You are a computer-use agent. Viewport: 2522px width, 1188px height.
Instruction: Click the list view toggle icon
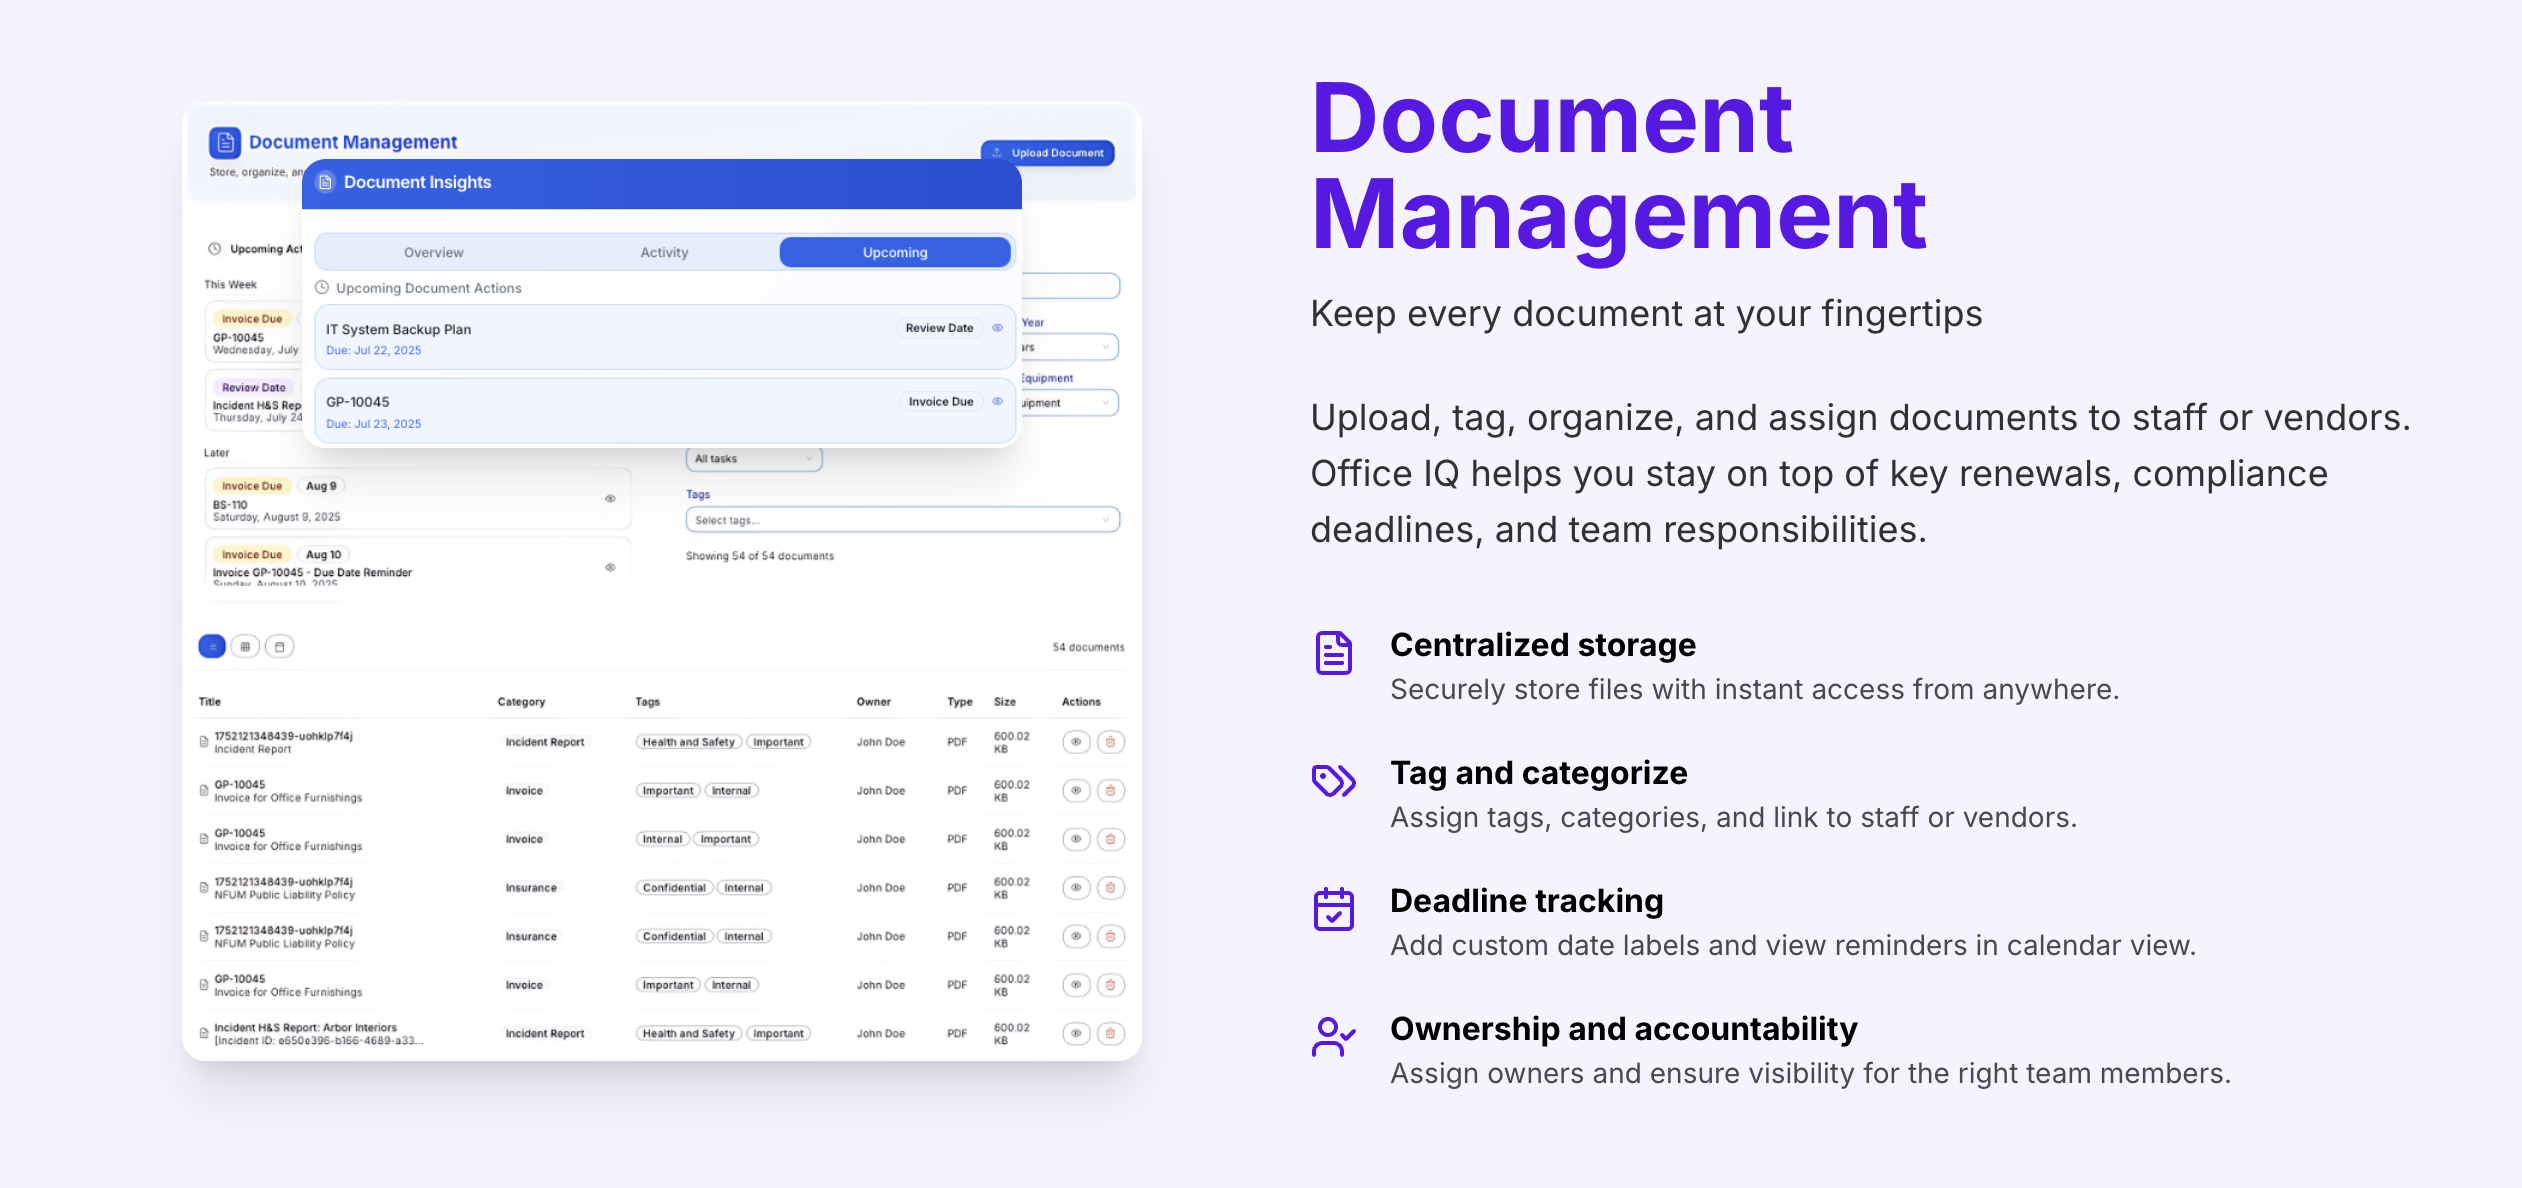(212, 647)
